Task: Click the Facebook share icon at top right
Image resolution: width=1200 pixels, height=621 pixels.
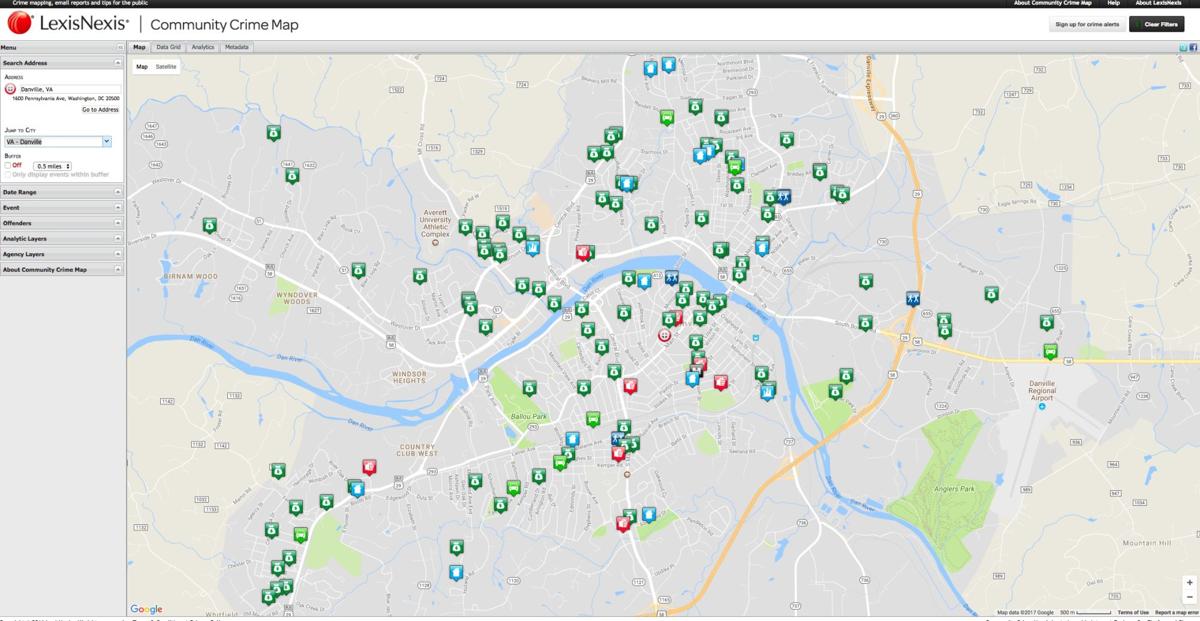Action: pyautogui.click(x=1191, y=46)
